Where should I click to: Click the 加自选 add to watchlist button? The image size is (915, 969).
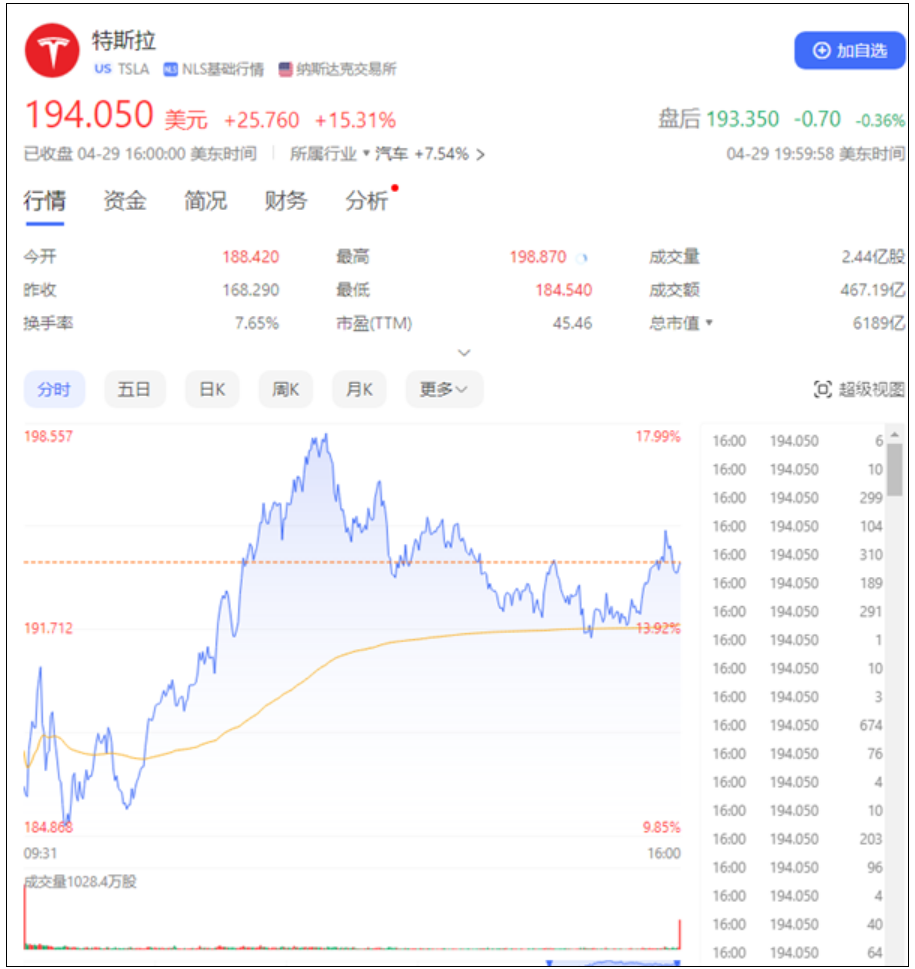(x=850, y=51)
